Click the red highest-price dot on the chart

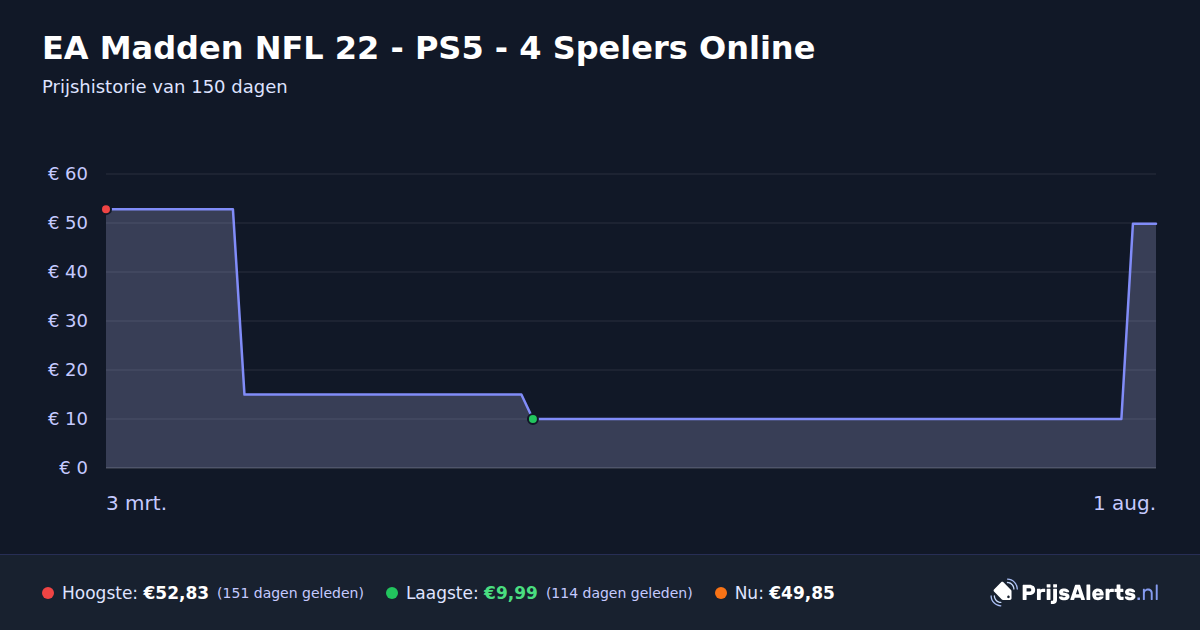click(106, 209)
